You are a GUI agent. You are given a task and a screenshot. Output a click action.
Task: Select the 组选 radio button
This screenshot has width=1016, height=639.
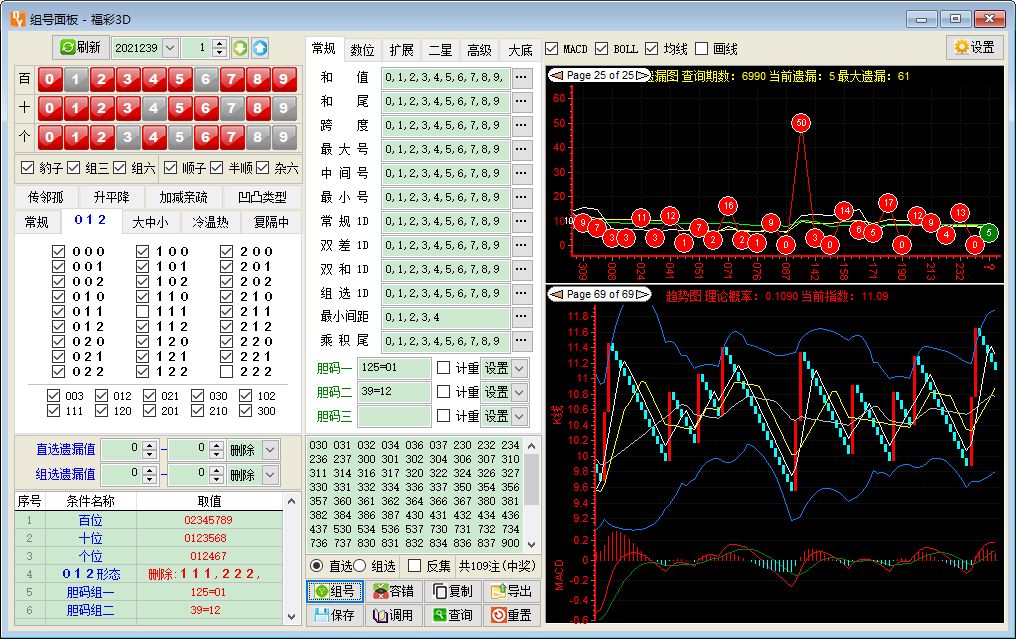(360, 566)
